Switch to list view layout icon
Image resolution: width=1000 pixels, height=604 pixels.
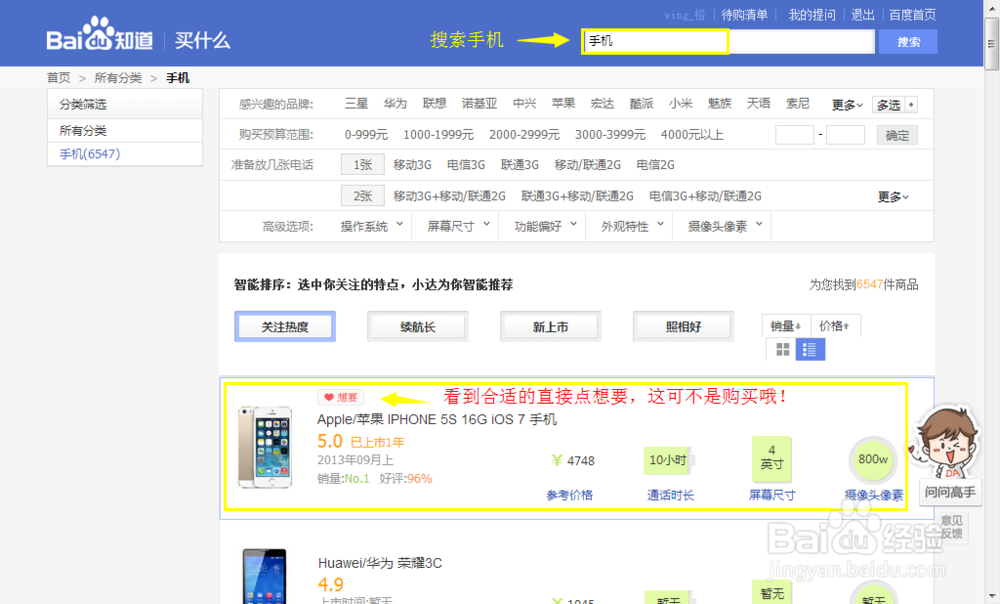[x=810, y=350]
